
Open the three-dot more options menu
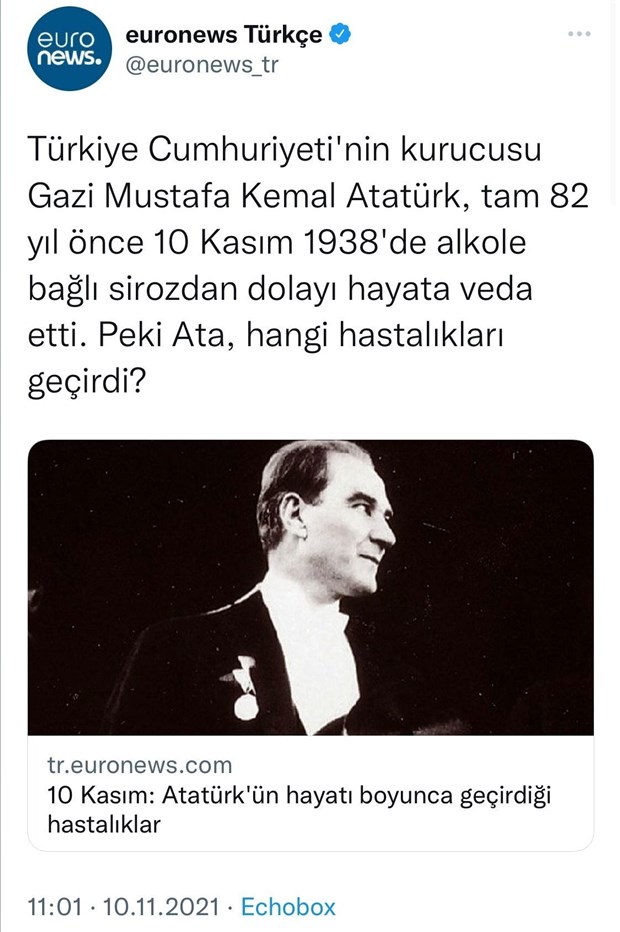point(579,34)
